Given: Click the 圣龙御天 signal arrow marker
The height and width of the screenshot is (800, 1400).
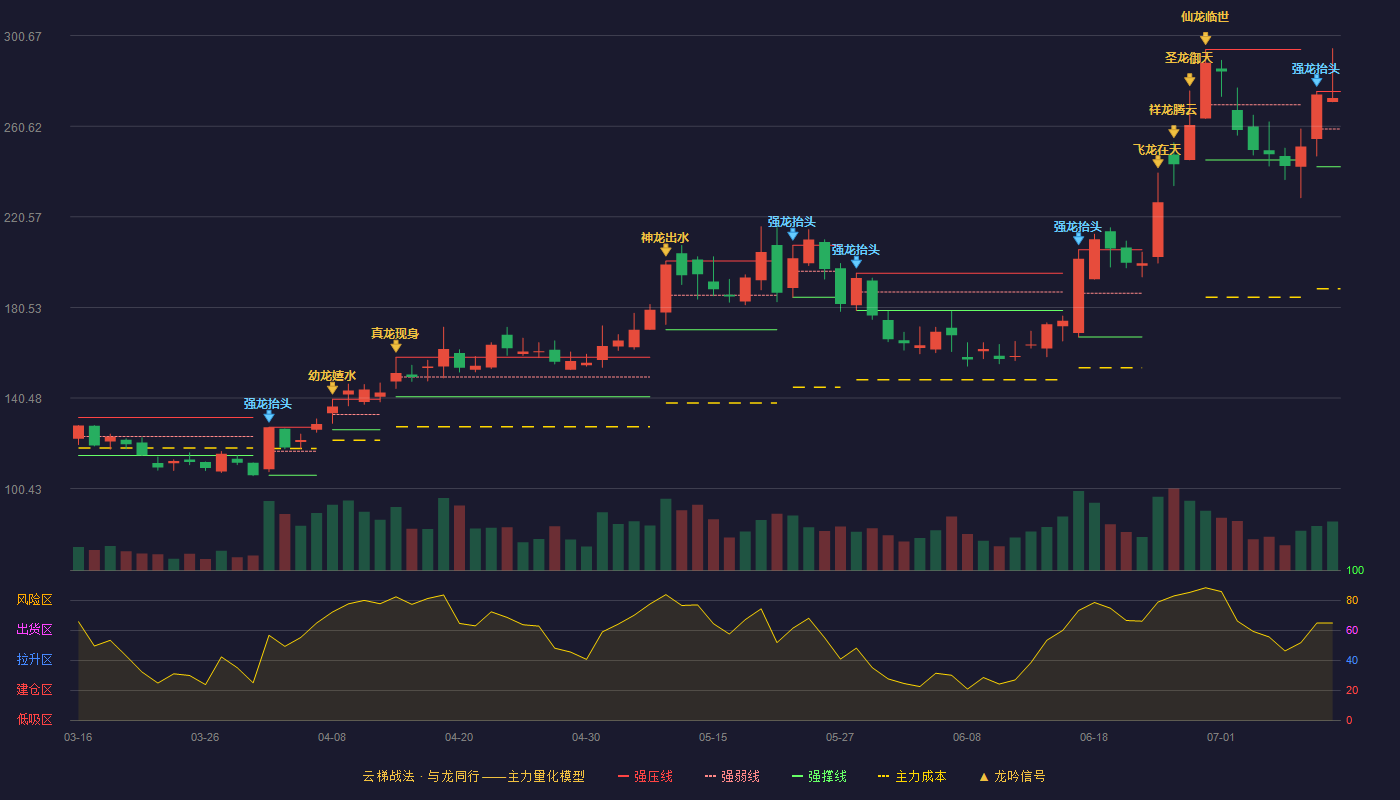Looking at the screenshot, I should (x=1189, y=79).
